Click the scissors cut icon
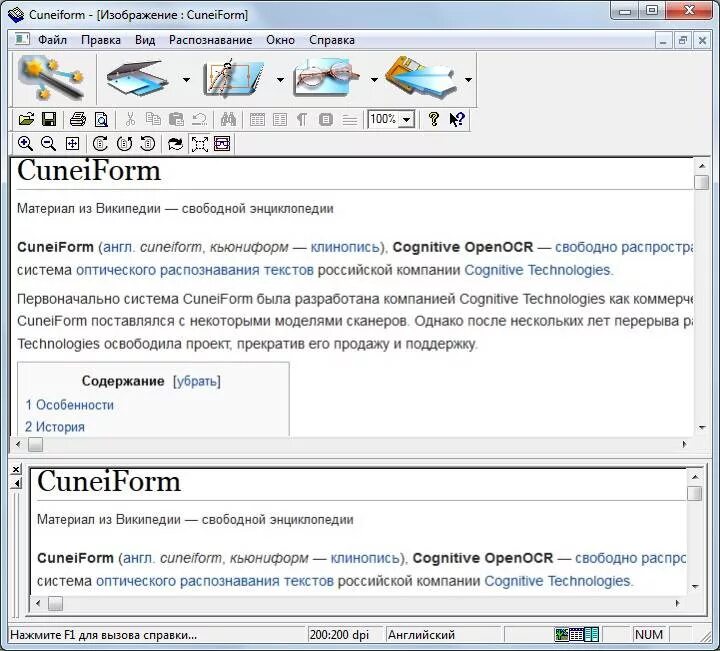This screenshot has height=651, width=720. pyautogui.click(x=130, y=119)
